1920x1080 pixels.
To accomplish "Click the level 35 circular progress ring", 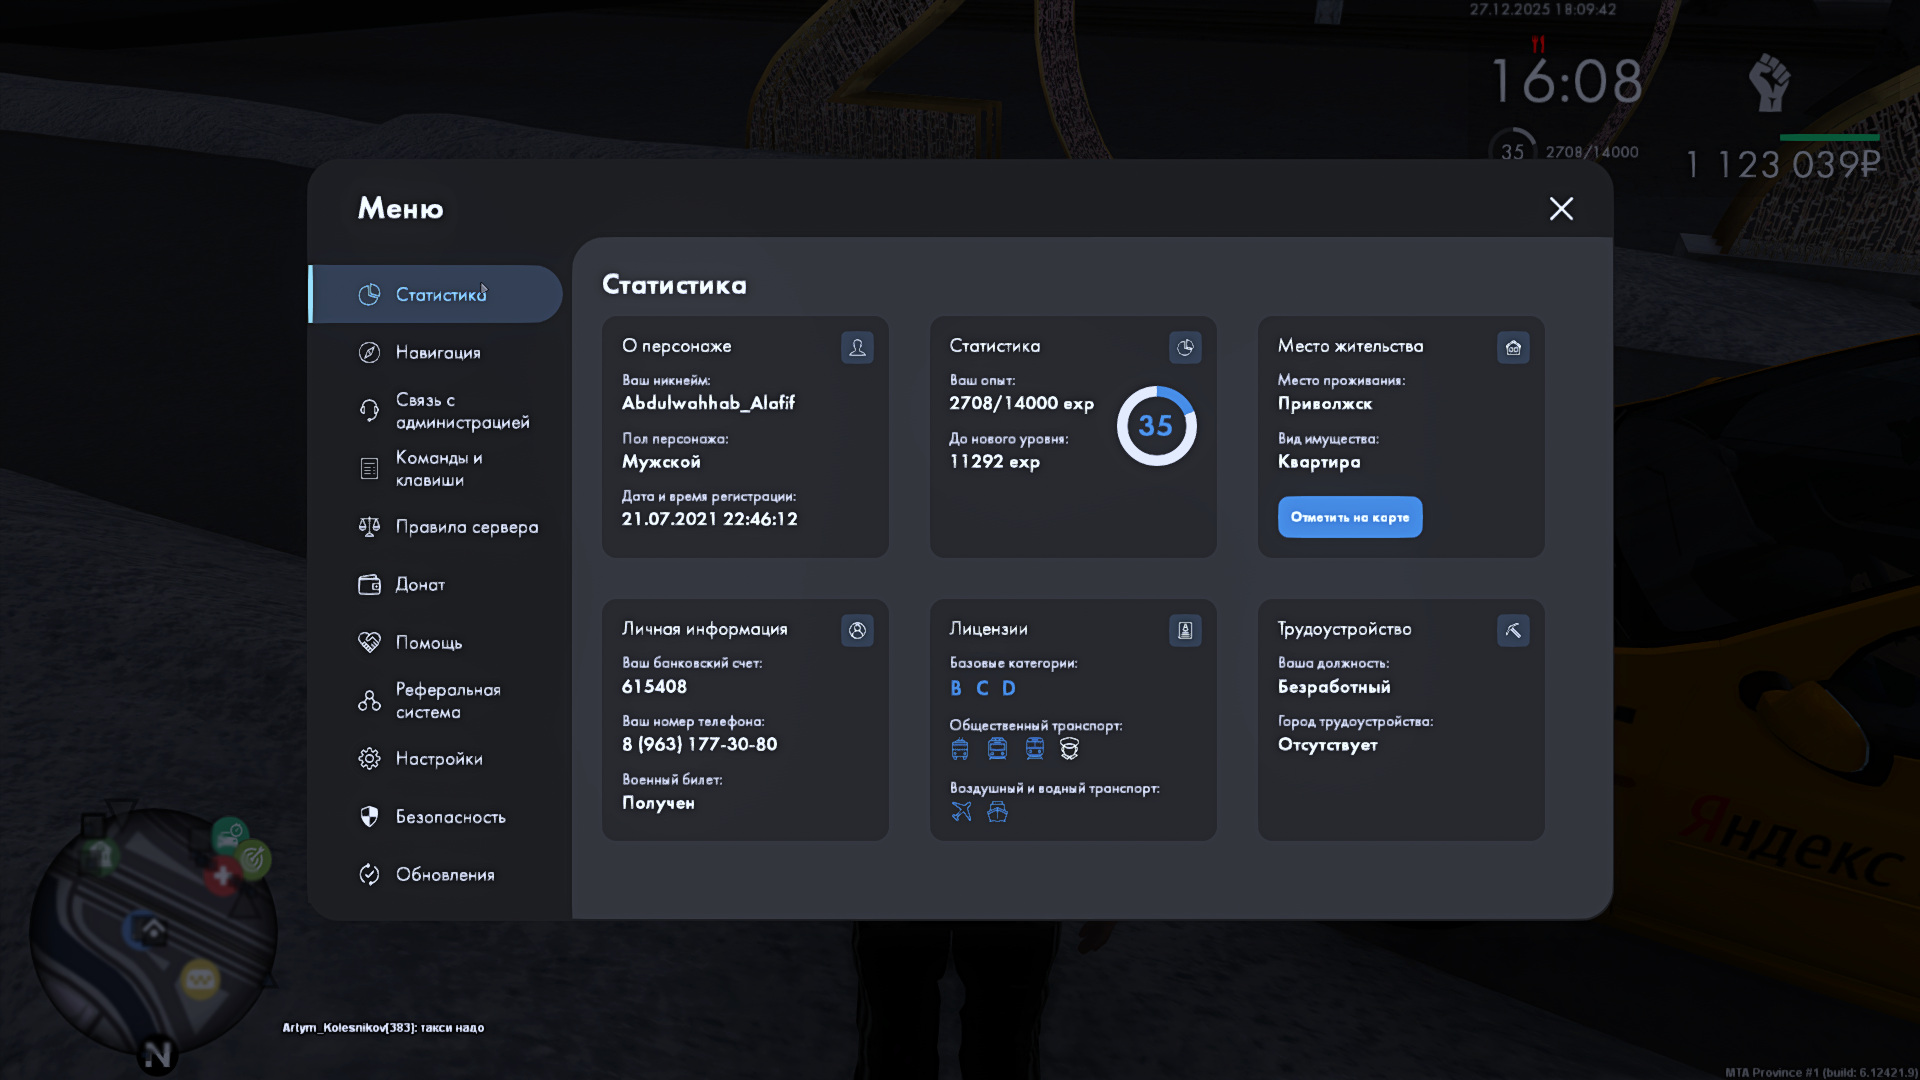I will coord(1156,426).
